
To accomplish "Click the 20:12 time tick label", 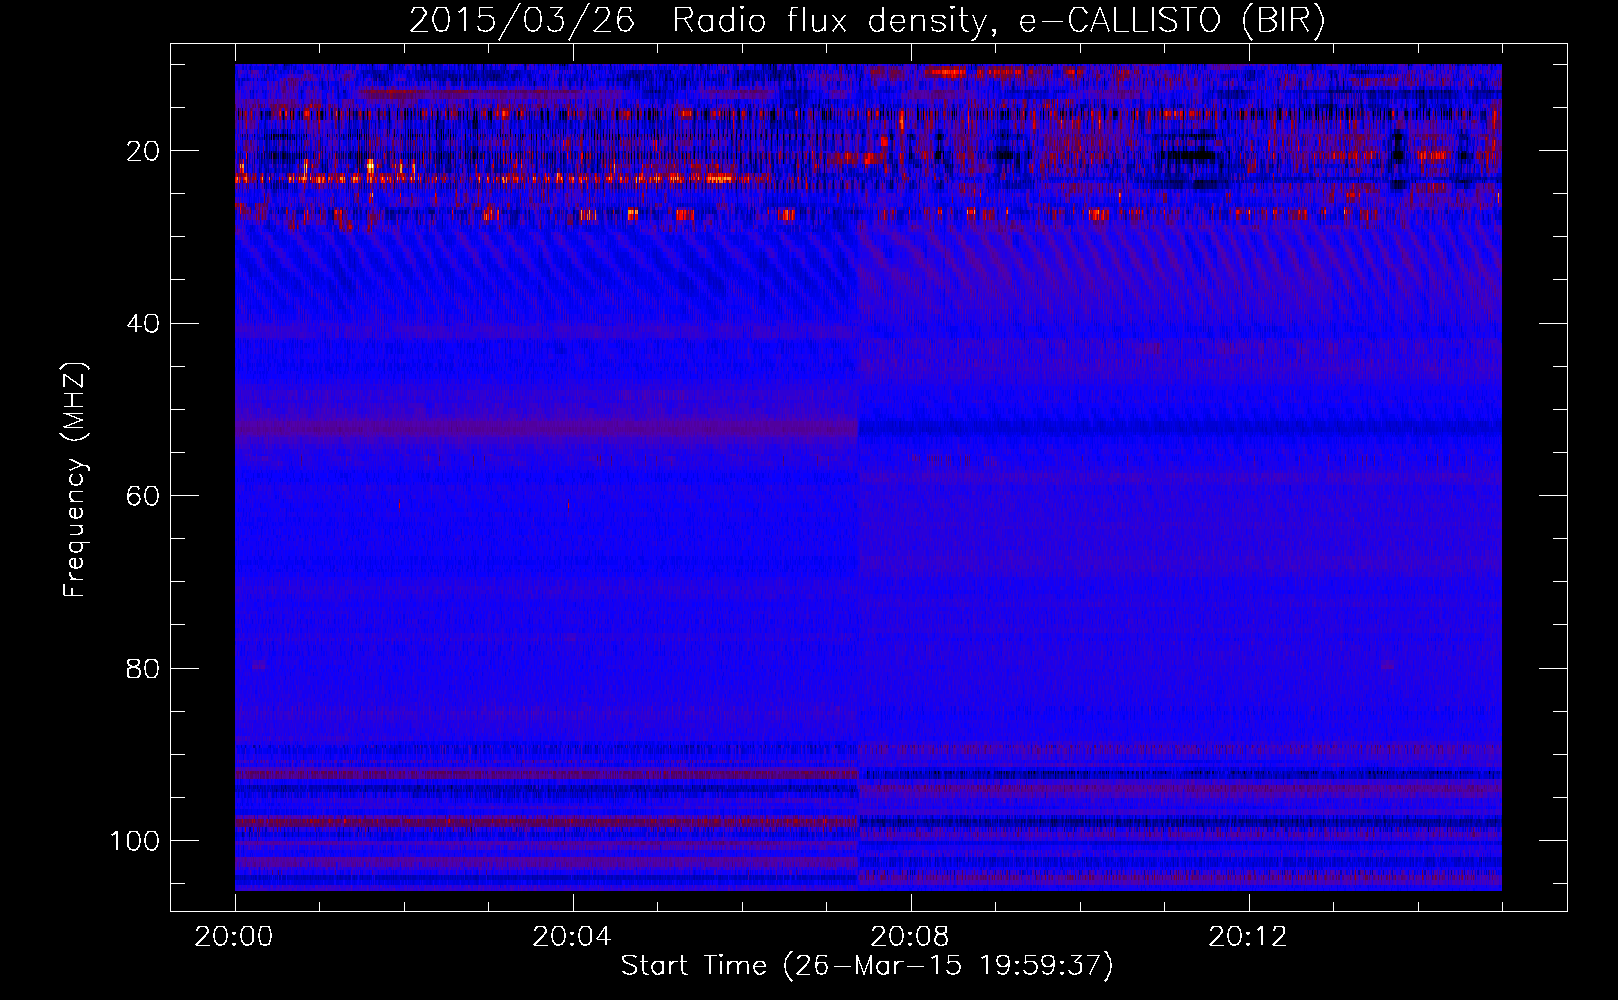I will click(x=1249, y=937).
